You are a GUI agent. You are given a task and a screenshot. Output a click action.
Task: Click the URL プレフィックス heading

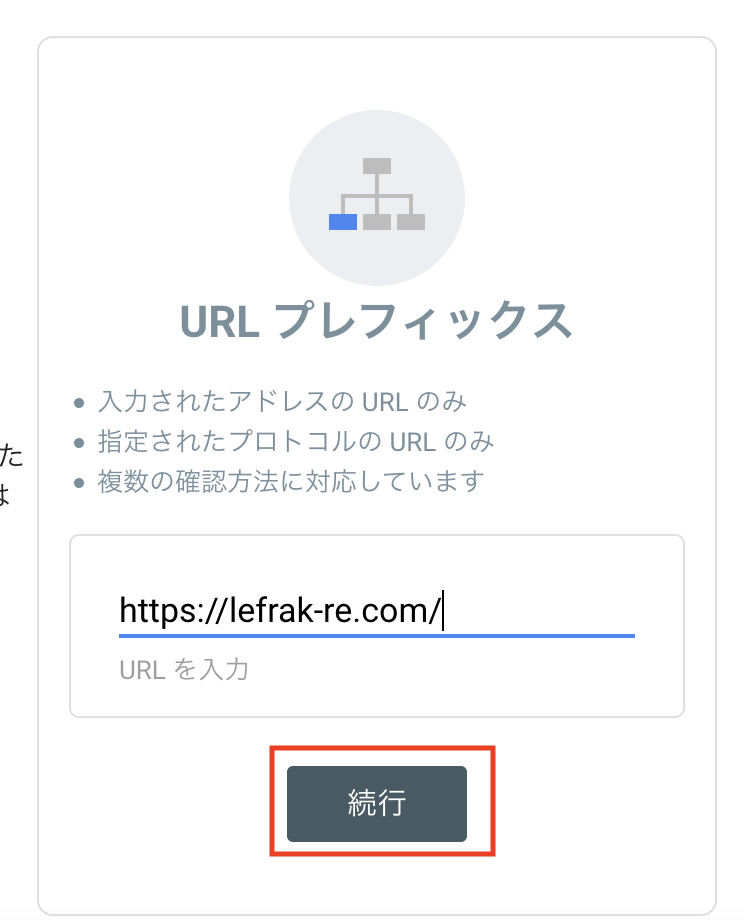(x=376, y=321)
